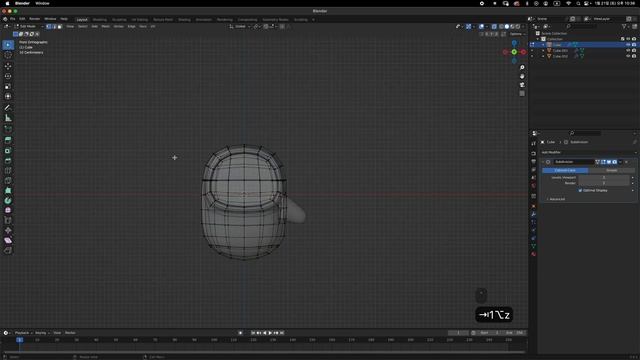Switch to material preview shading

point(512,27)
